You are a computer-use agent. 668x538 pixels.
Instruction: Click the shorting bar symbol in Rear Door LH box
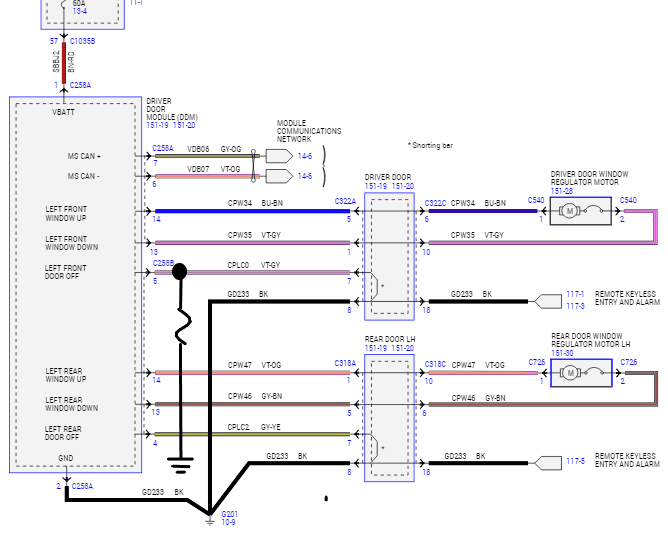click(375, 448)
